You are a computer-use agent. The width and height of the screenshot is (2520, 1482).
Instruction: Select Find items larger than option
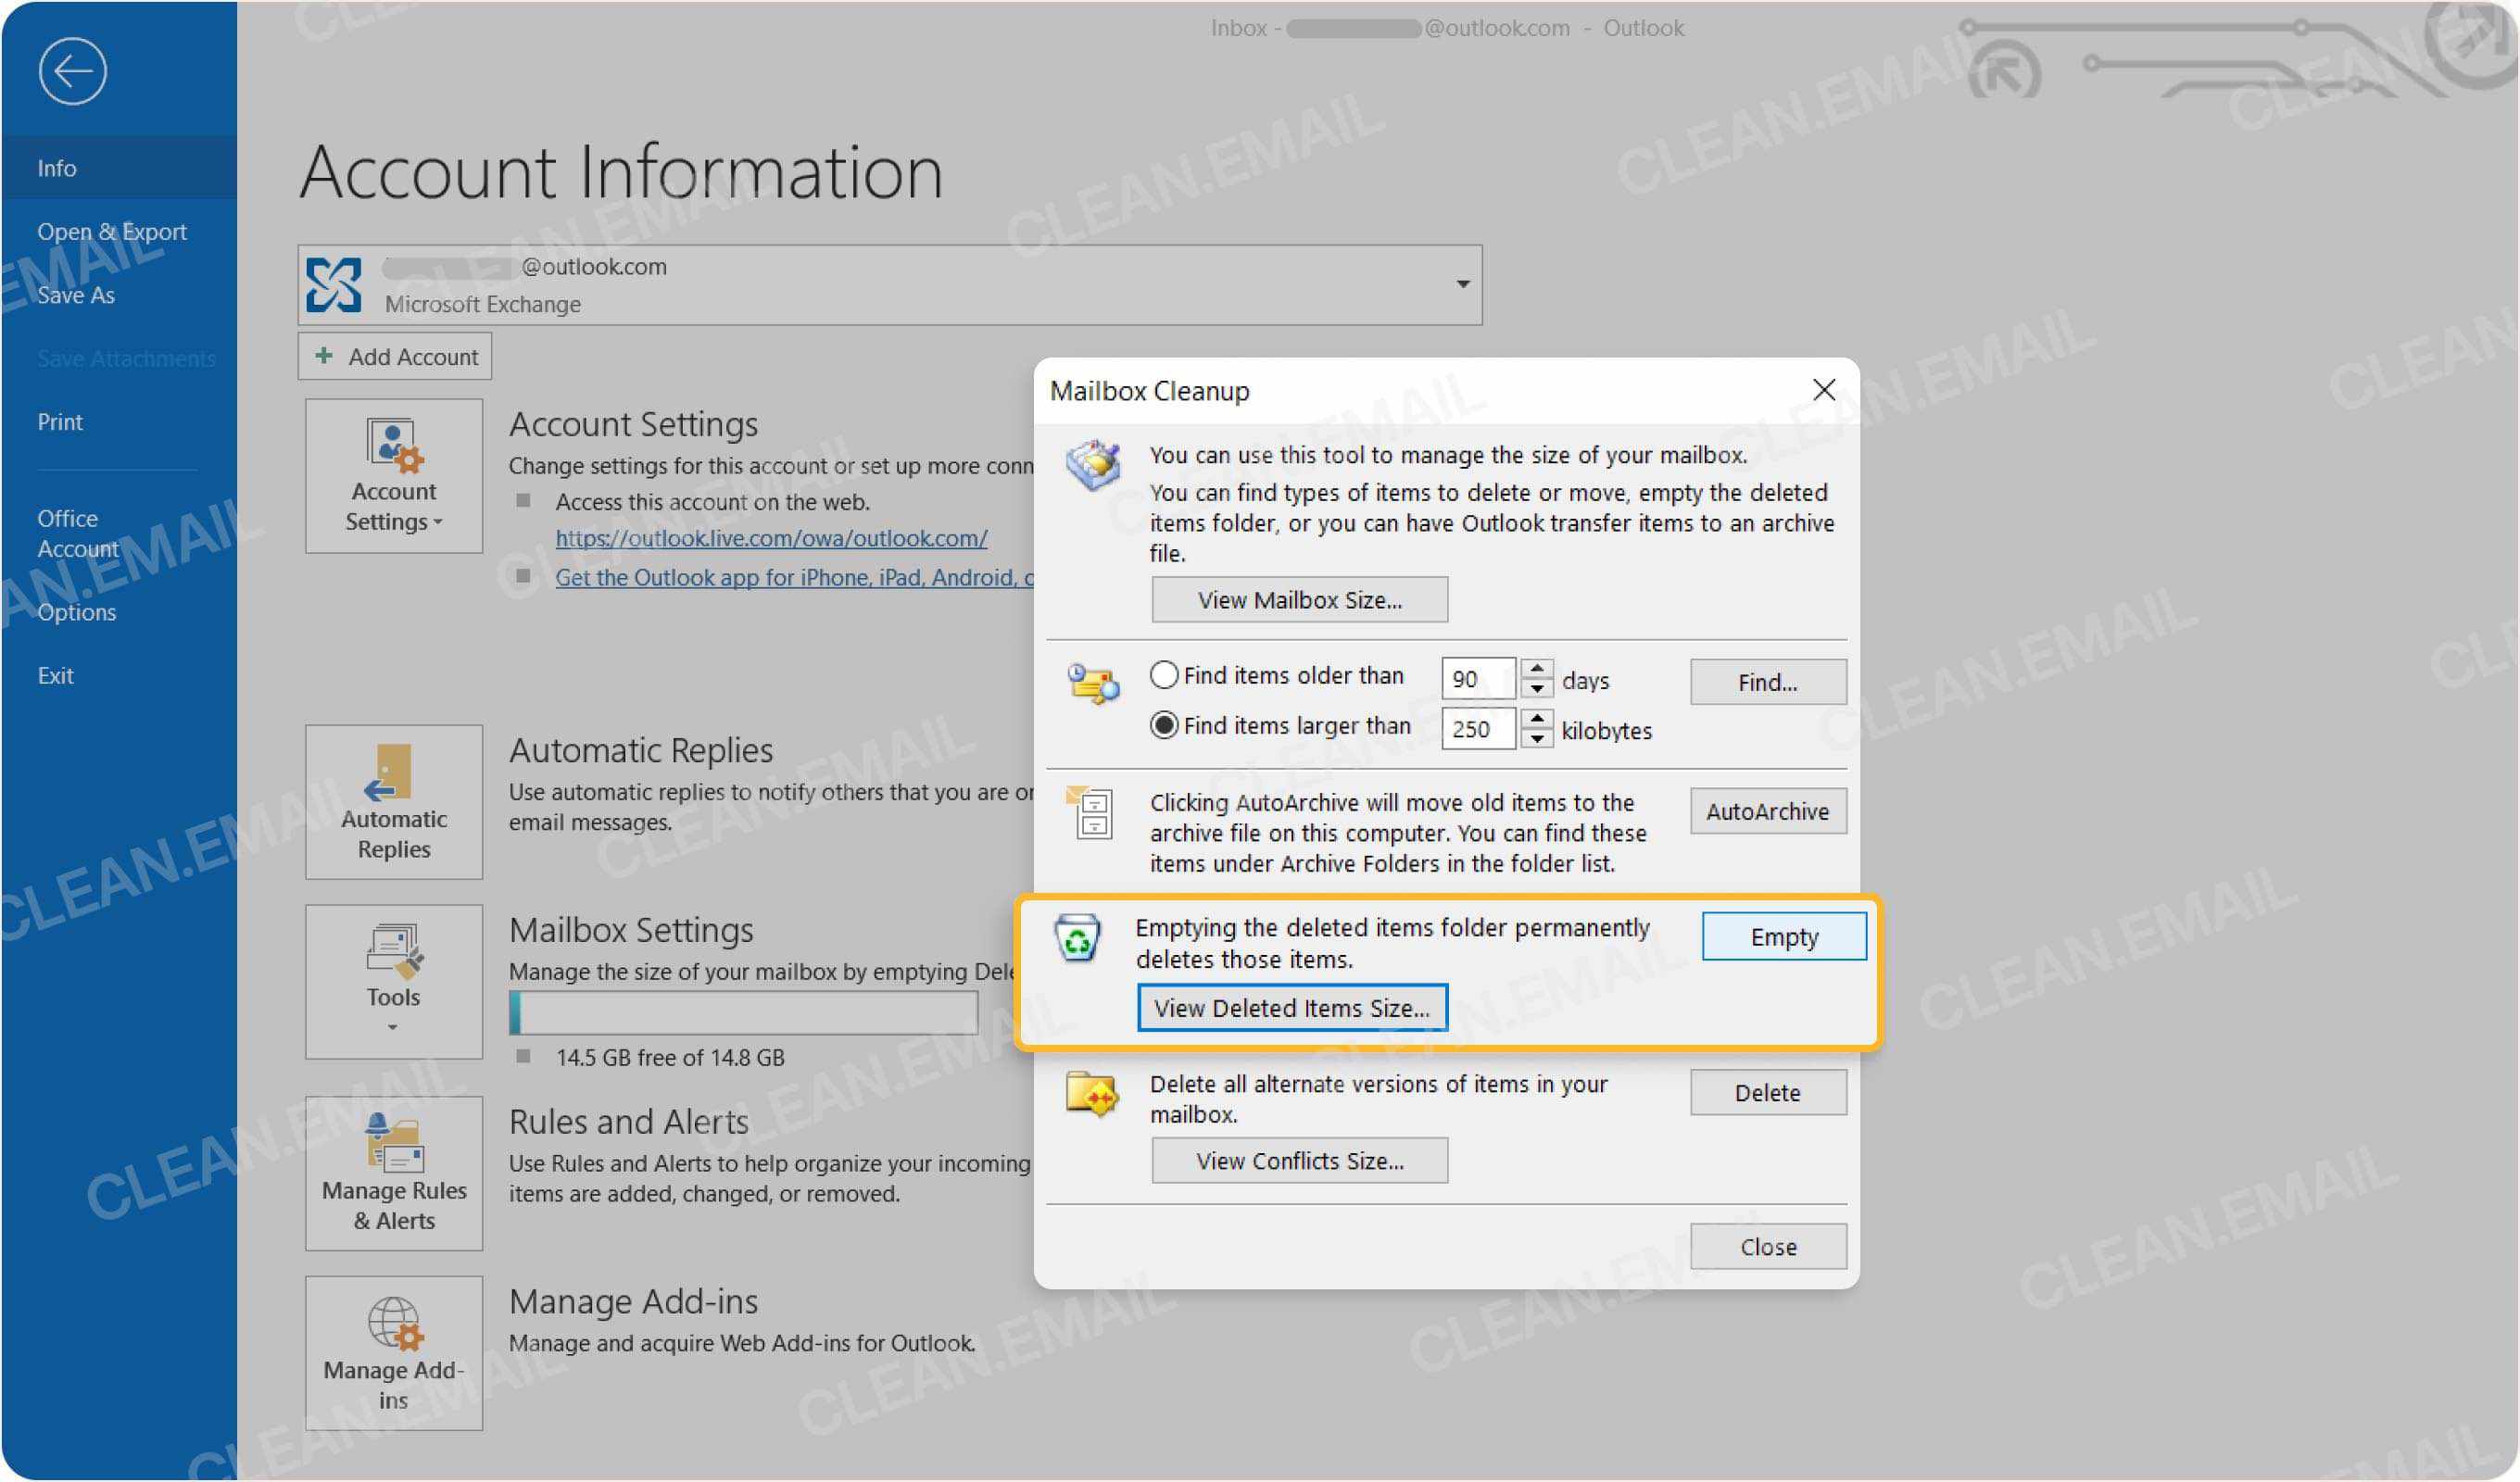(x=1163, y=724)
